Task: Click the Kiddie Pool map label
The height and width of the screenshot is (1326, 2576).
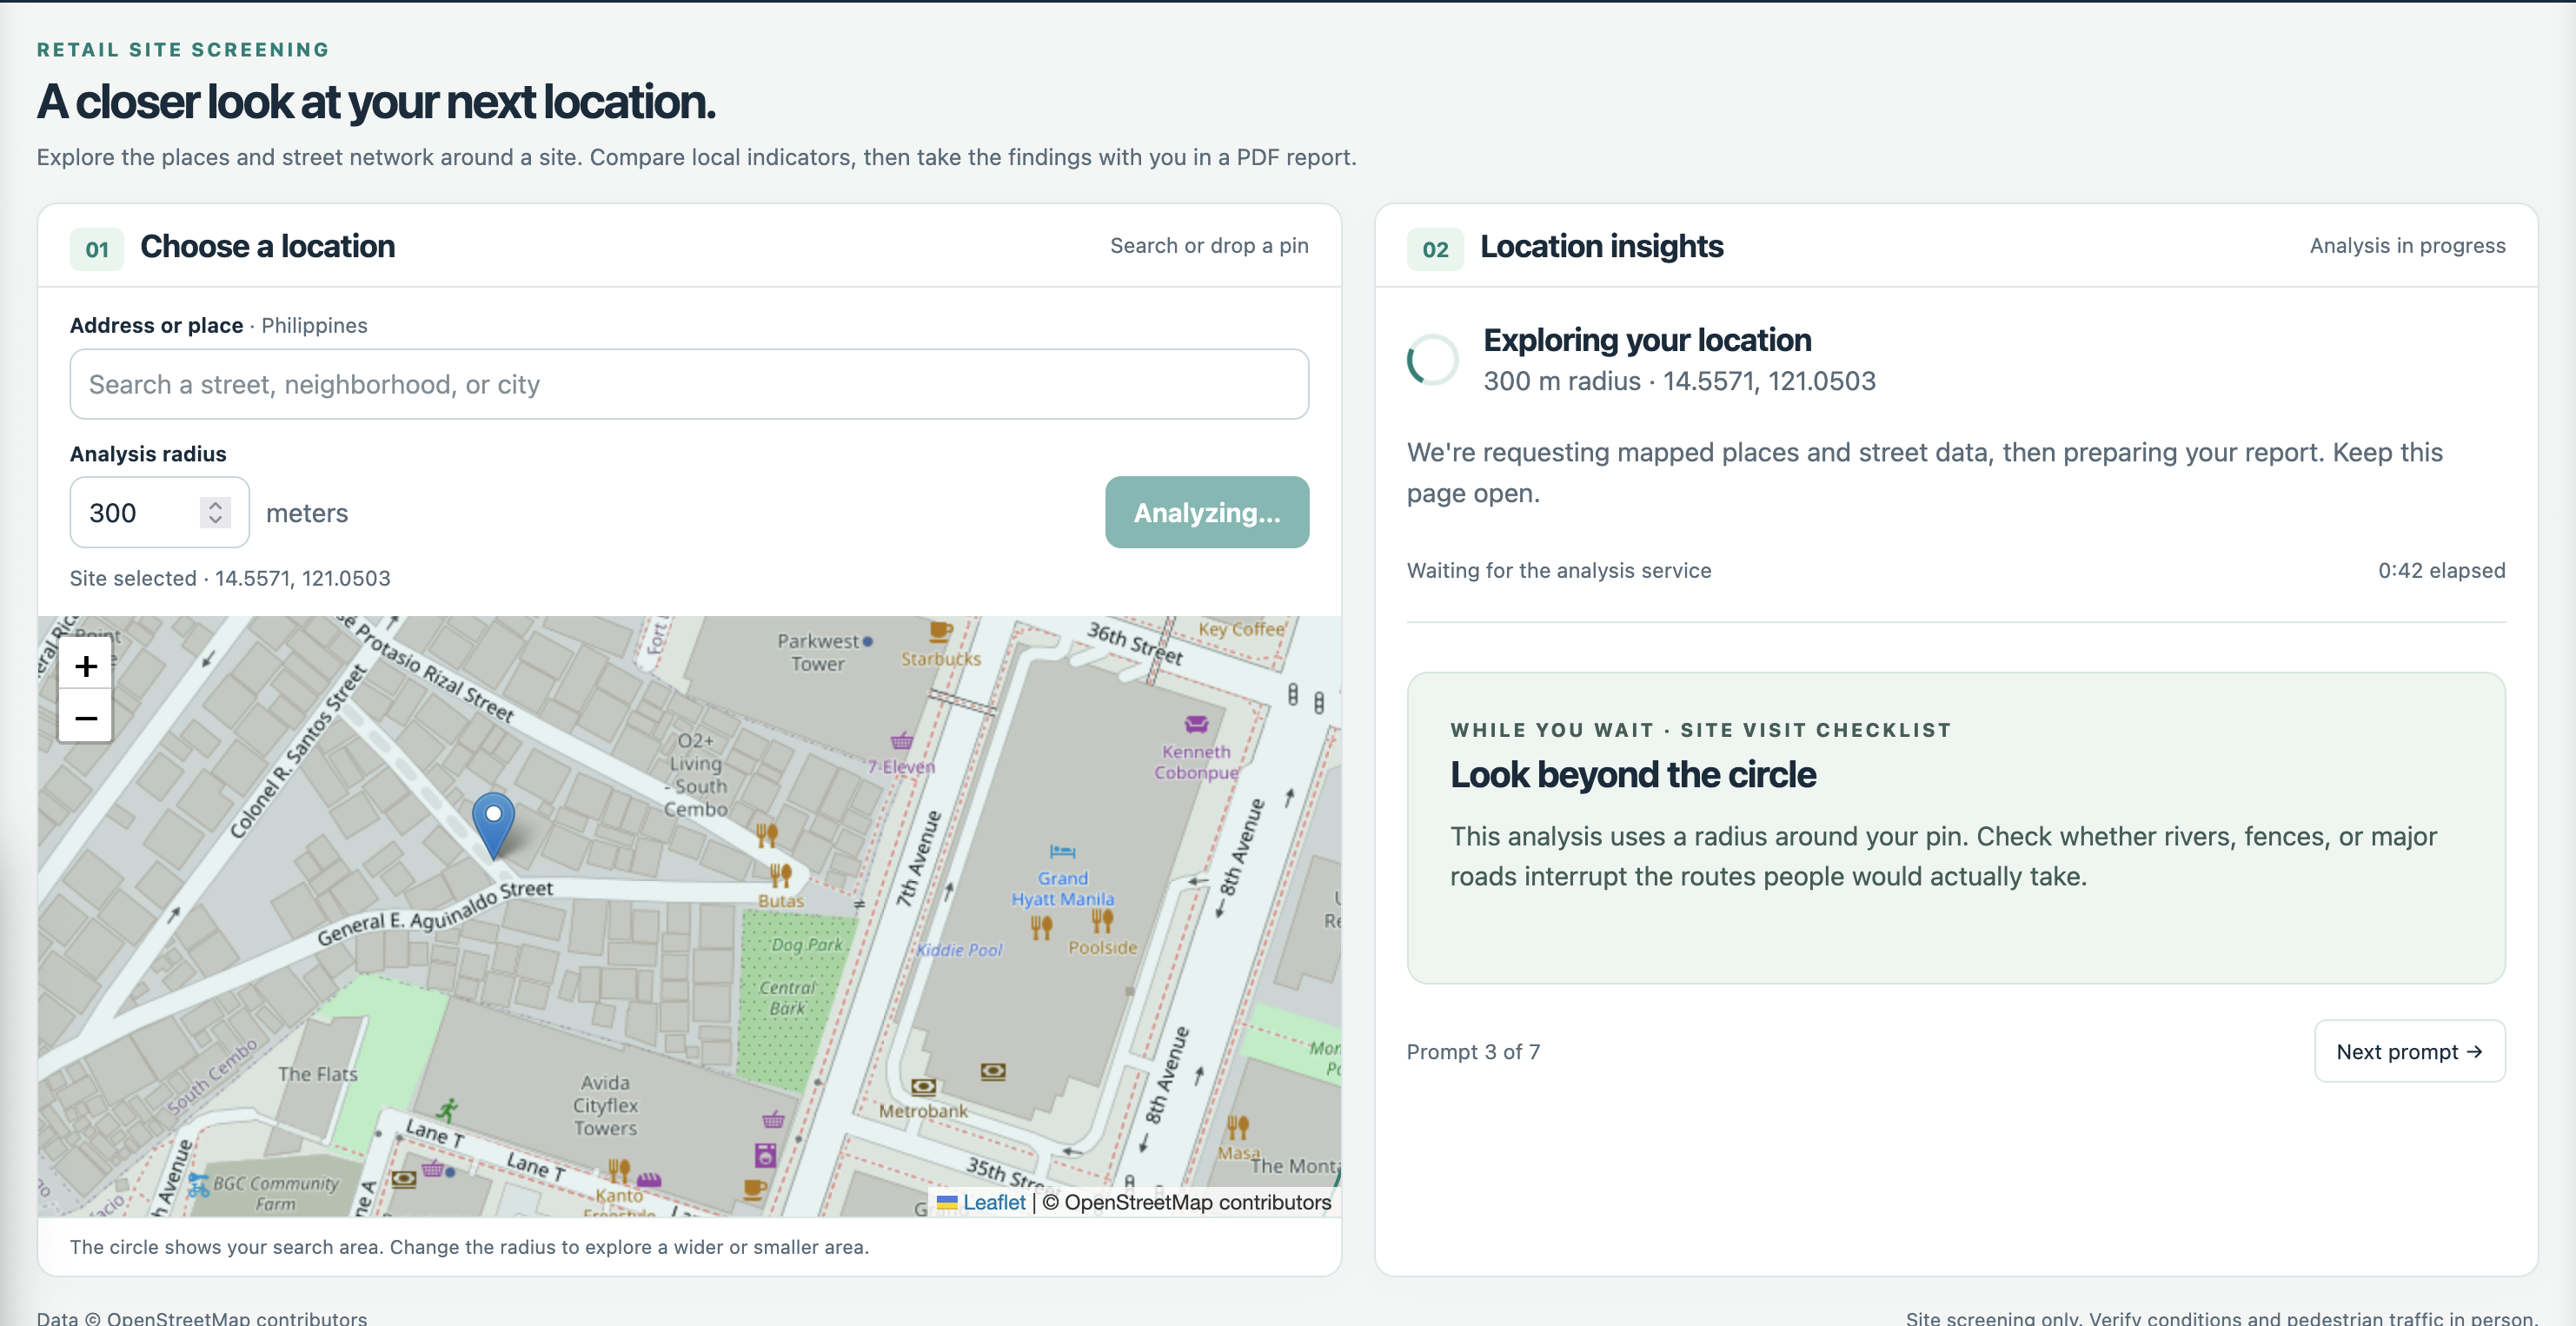Action: 959,949
